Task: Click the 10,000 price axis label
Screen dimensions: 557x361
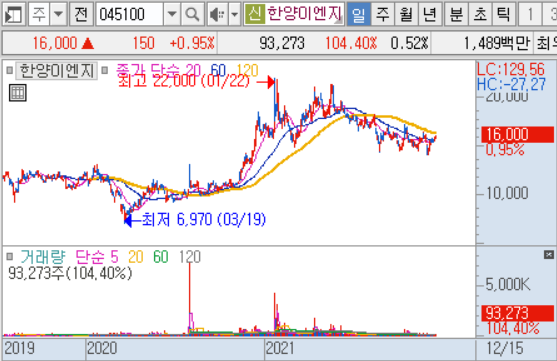Action: click(507, 193)
